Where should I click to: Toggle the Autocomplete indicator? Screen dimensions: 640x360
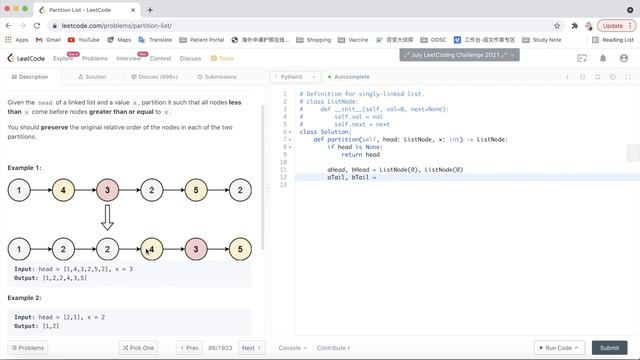point(349,77)
